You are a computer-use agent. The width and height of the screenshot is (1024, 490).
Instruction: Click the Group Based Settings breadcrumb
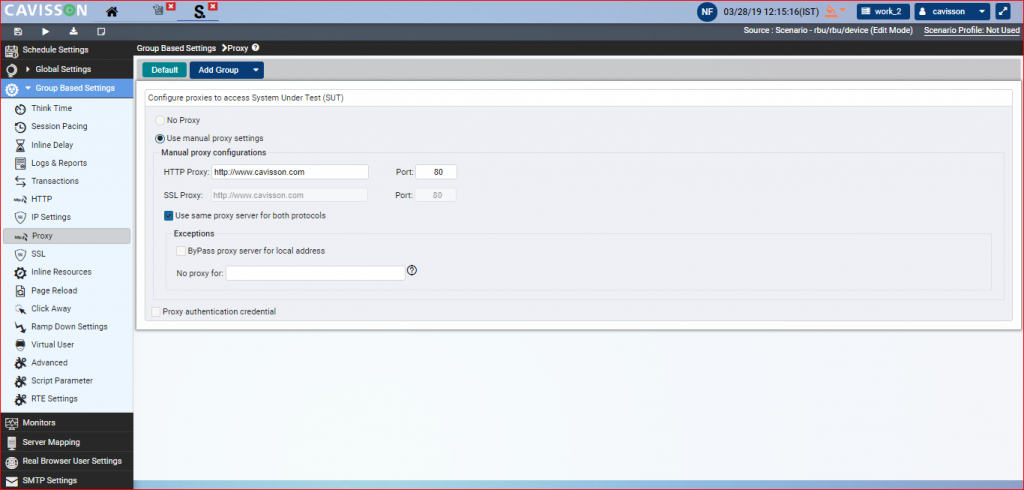tap(176, 48)
